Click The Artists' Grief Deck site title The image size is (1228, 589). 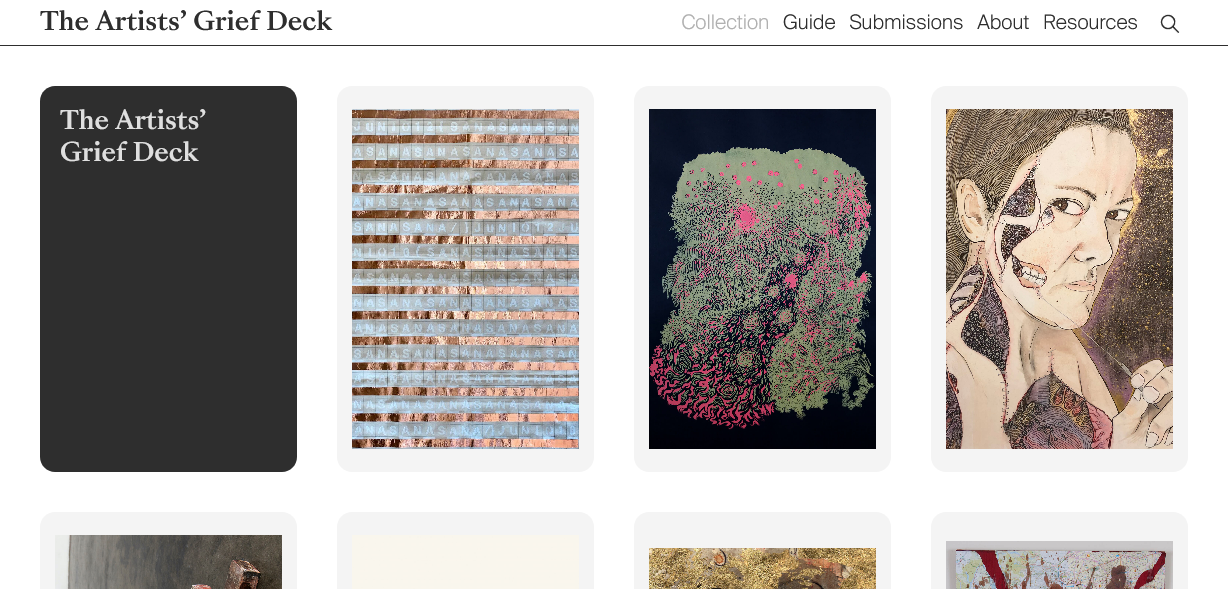186,21
